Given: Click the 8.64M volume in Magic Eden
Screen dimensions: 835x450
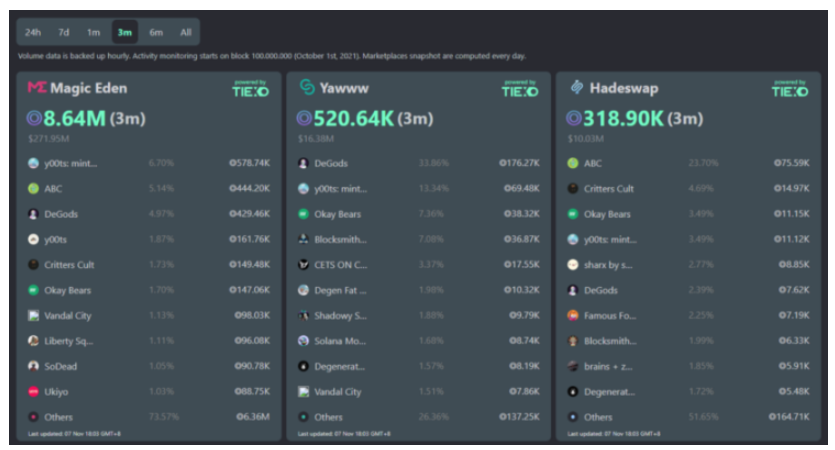Looking at the screenshot, I should pos(75,118).
